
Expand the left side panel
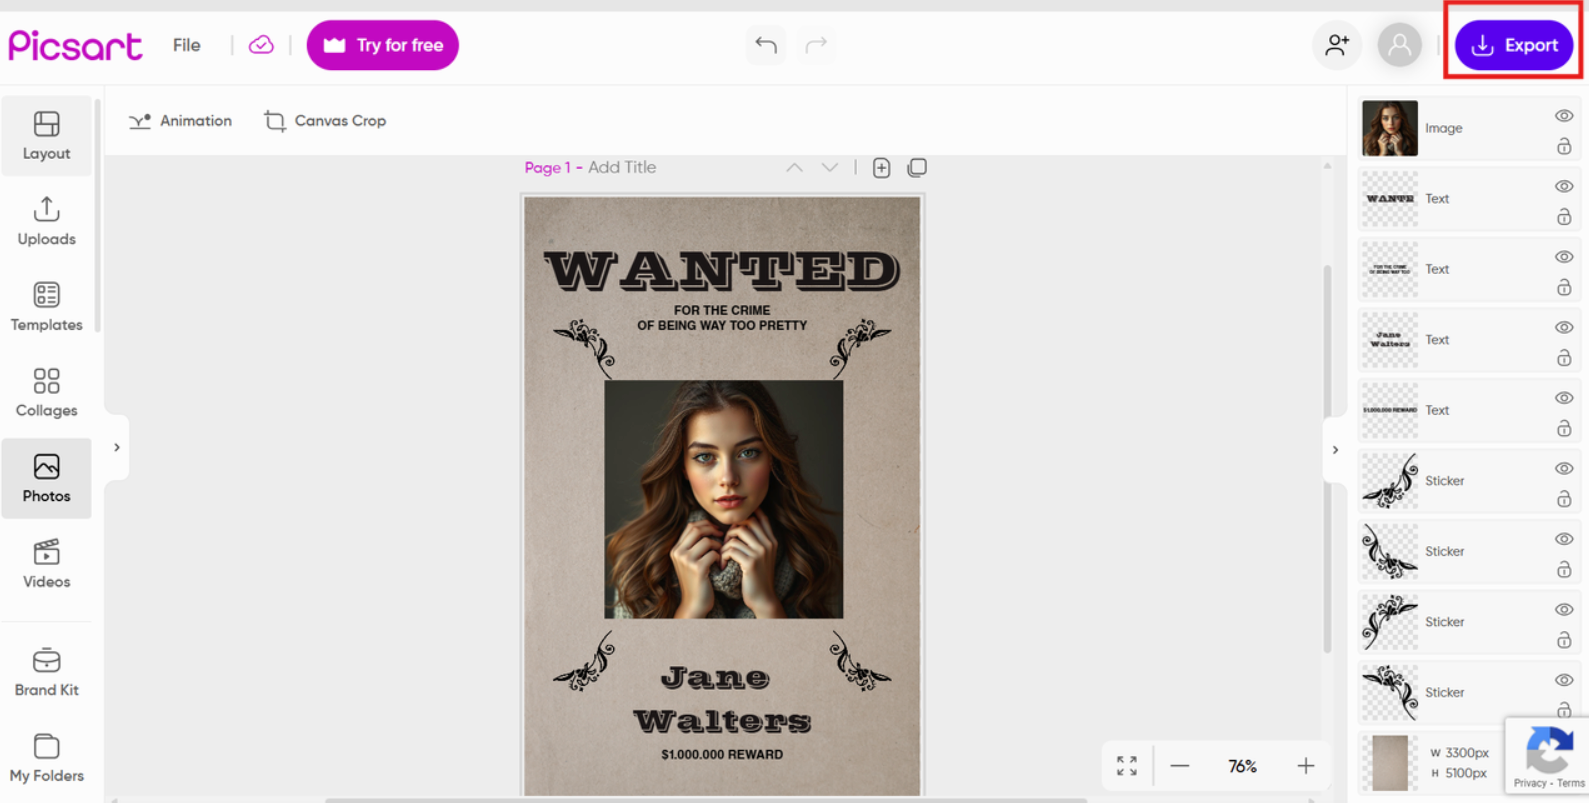click(117, 448)
